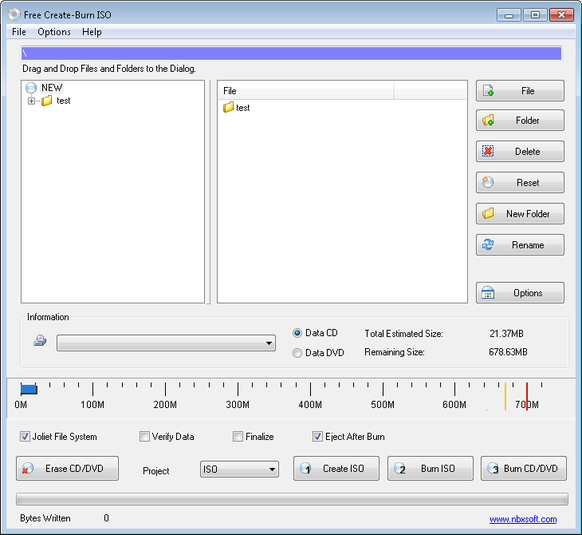Open the Help menu

tap(92, 32)
